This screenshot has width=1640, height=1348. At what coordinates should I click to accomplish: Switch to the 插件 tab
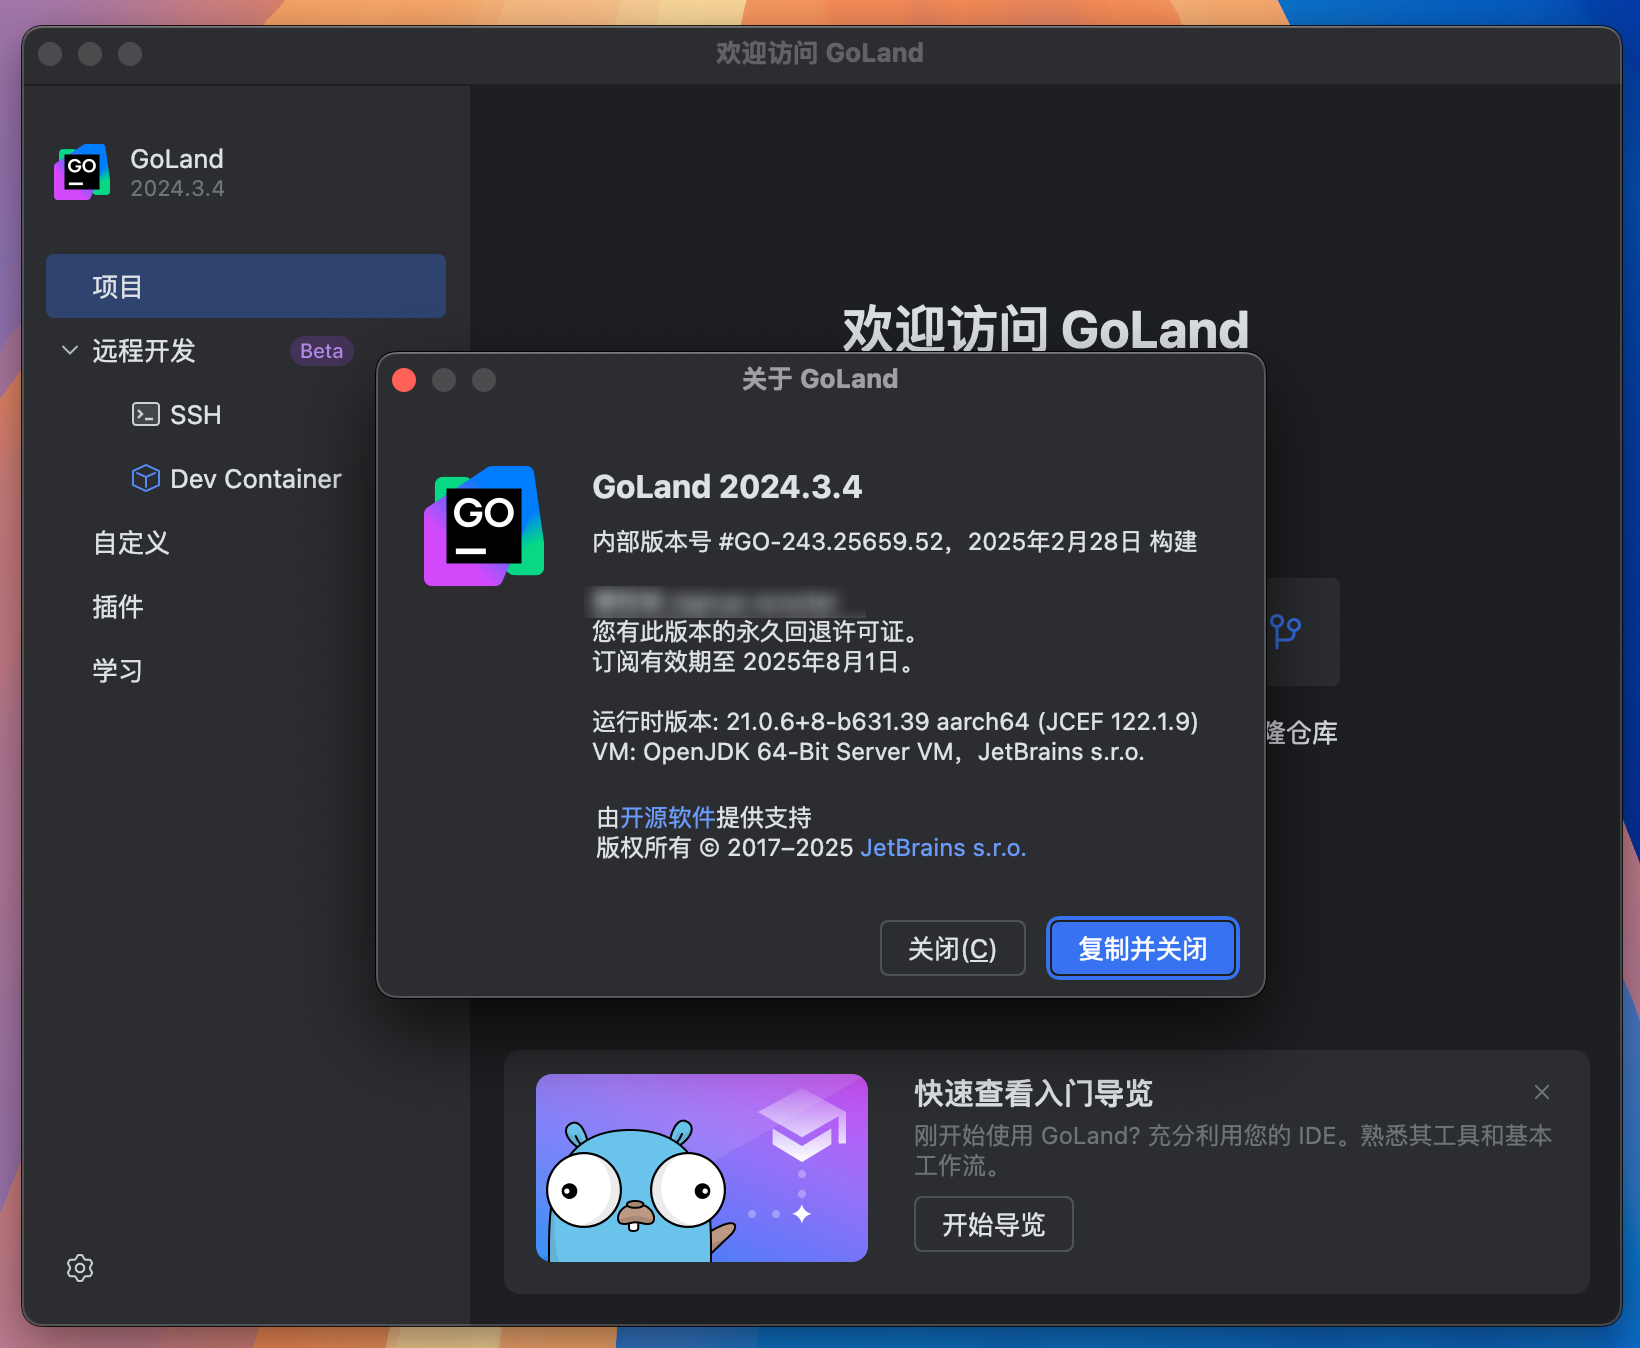(118, 607)
